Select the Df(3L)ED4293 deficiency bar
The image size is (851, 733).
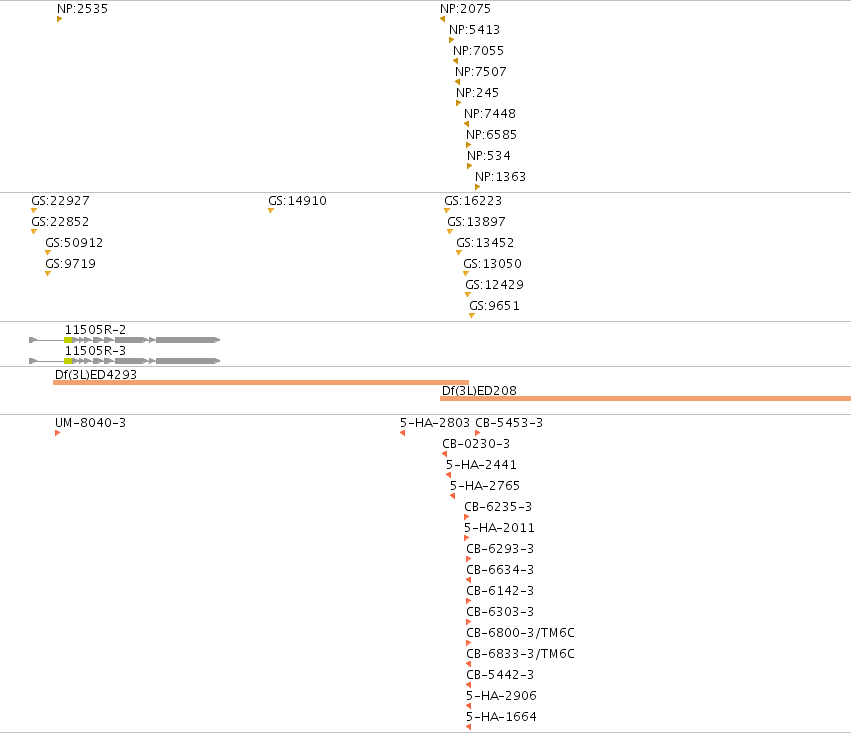coord(261,383)
